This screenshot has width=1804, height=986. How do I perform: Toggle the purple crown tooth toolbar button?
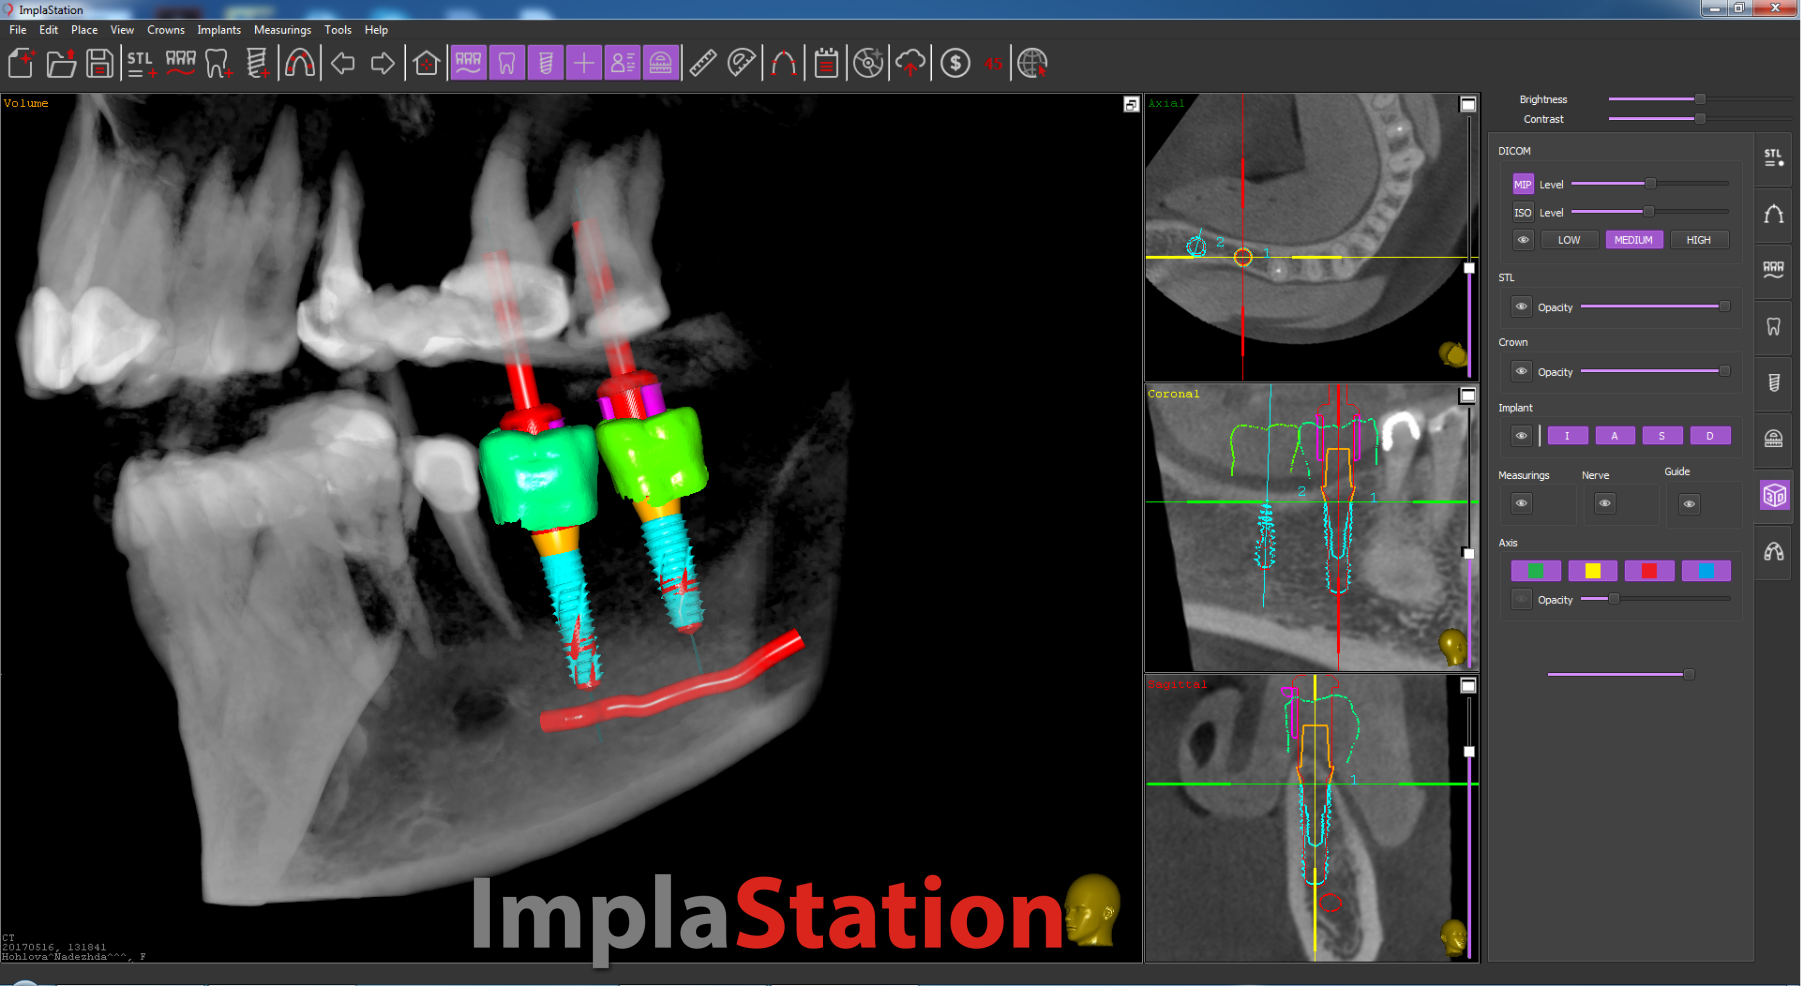tap(507, 63)
